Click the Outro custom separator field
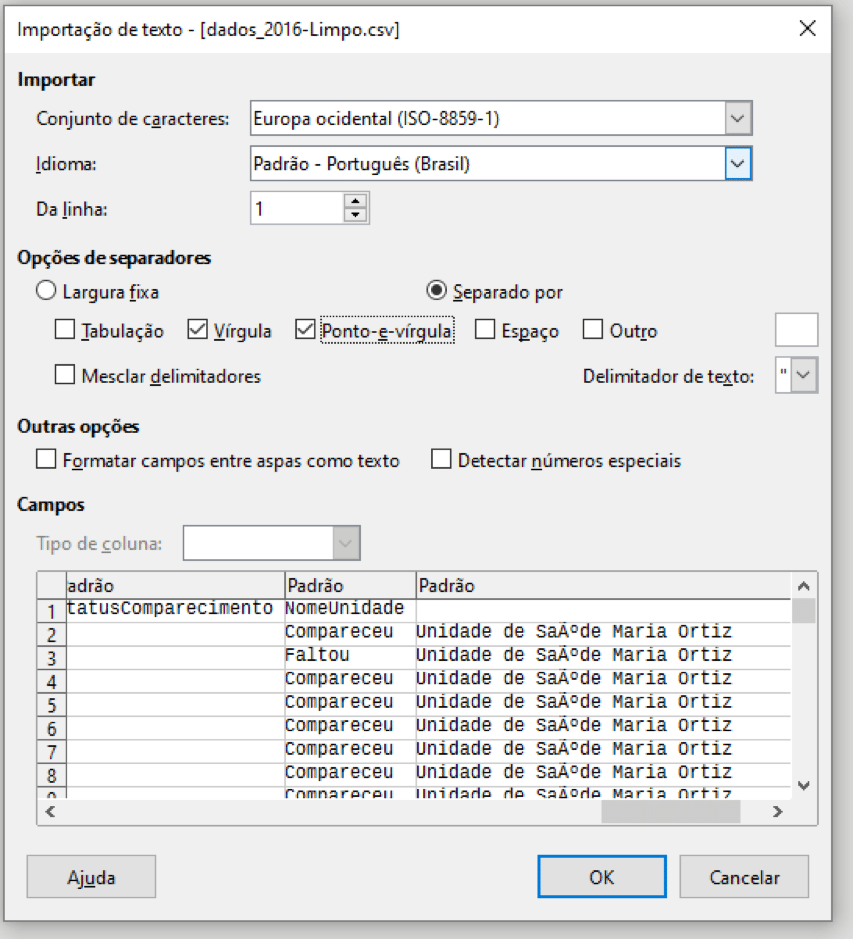The width and height of the screenshot is (853, 939). [x=797, y=330]
